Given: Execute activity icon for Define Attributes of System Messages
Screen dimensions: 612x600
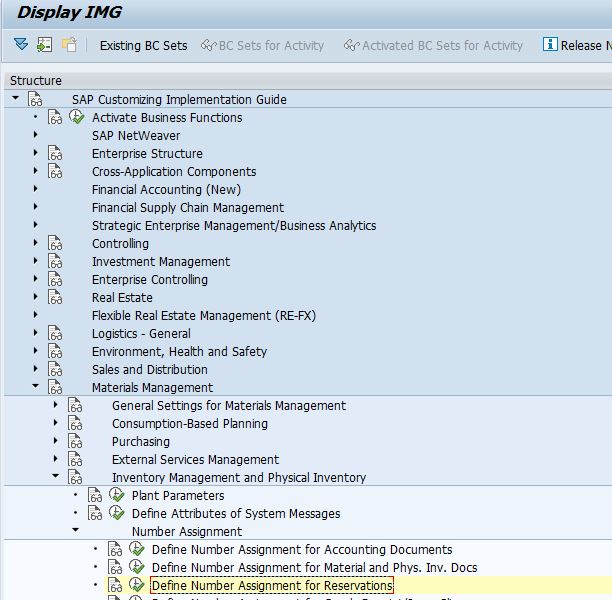Looking at the screenshot, I should tap(117, 513).
